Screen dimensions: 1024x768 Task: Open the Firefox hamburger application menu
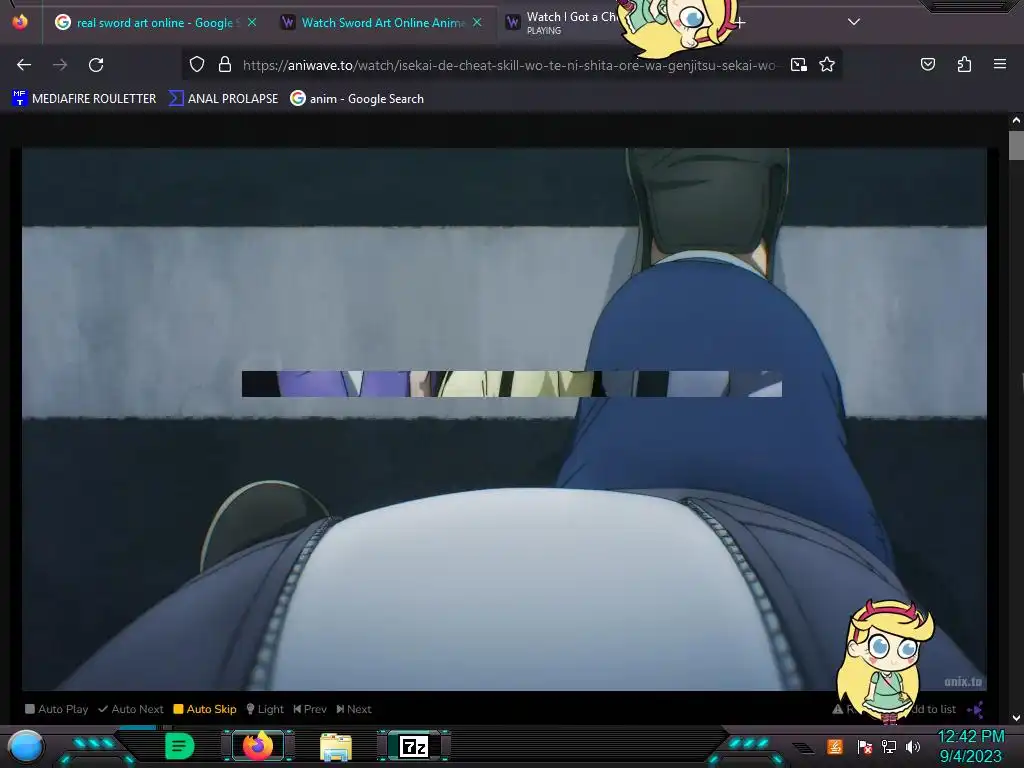tap(1000, 64)
